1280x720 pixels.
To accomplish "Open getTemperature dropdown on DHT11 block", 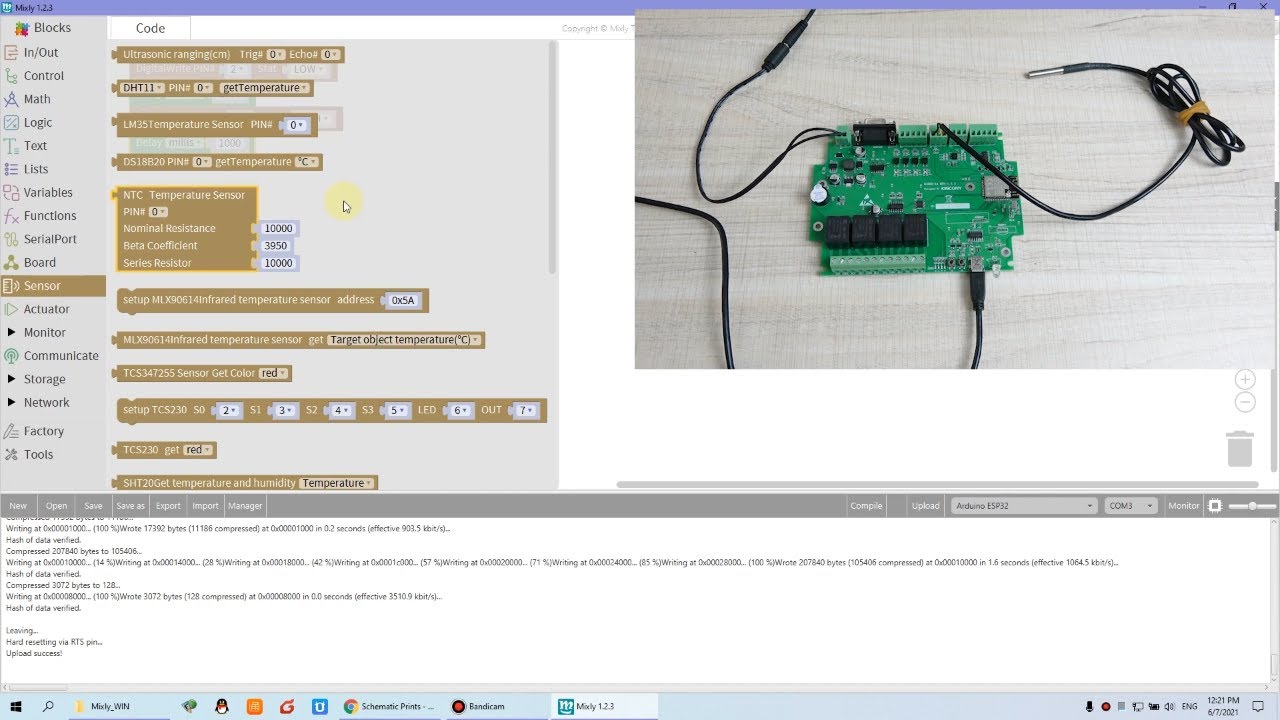I will point(265,88).
